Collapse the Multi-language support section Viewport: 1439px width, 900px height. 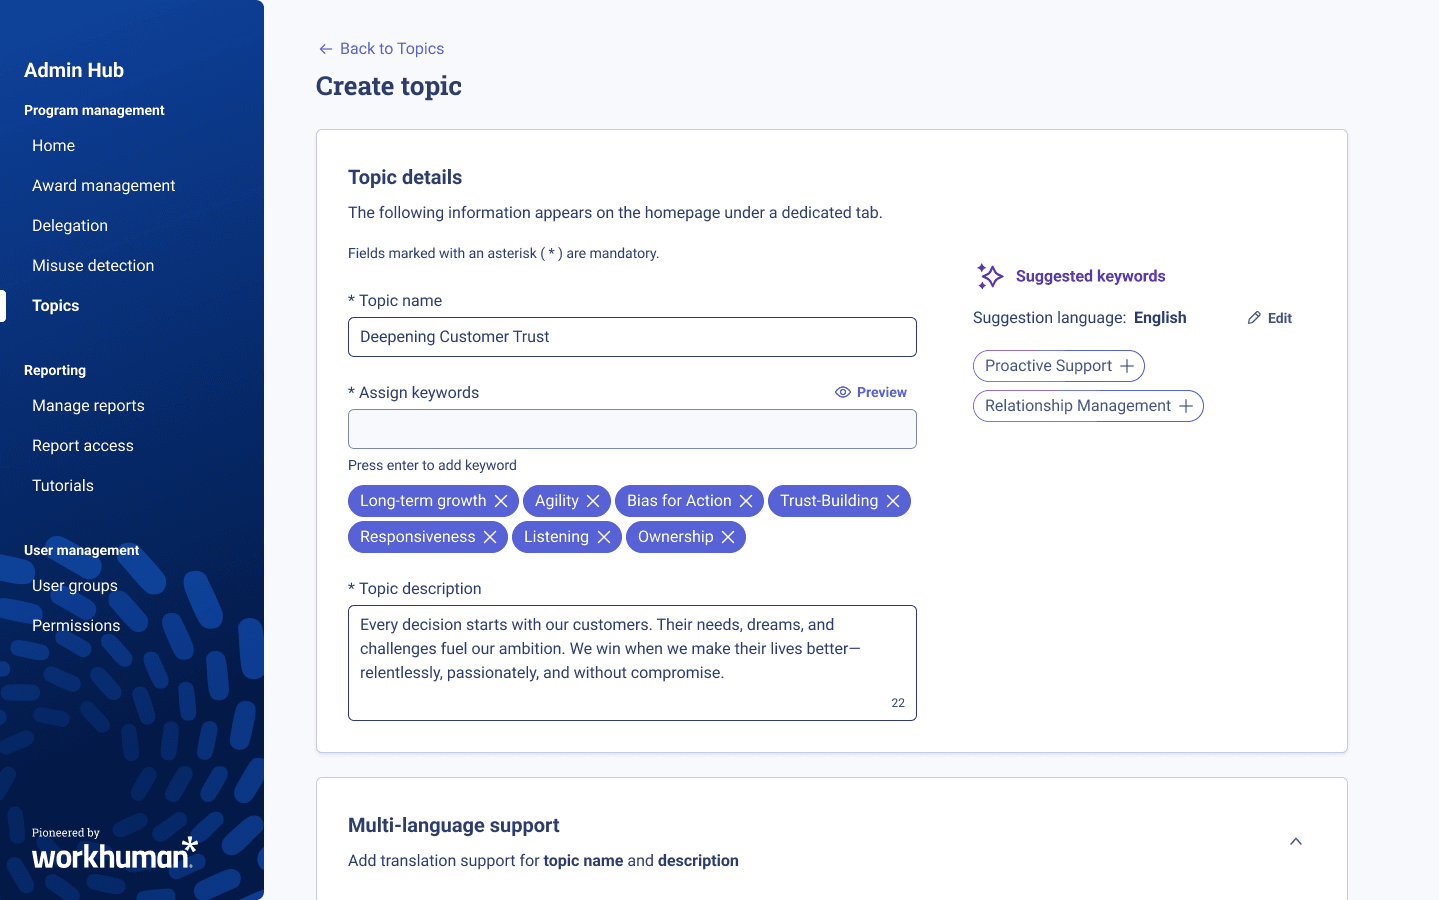coord(1295,841)
